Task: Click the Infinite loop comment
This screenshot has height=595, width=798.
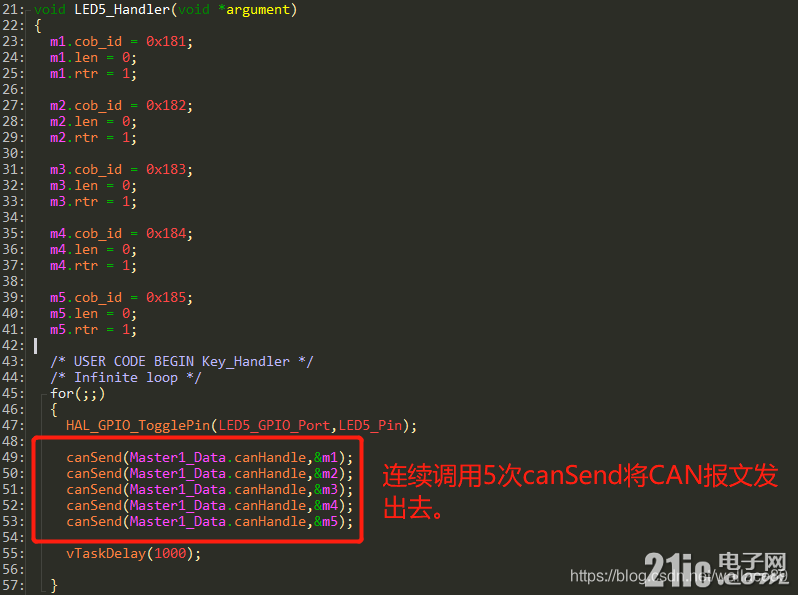Action: [x=126, y=378]
